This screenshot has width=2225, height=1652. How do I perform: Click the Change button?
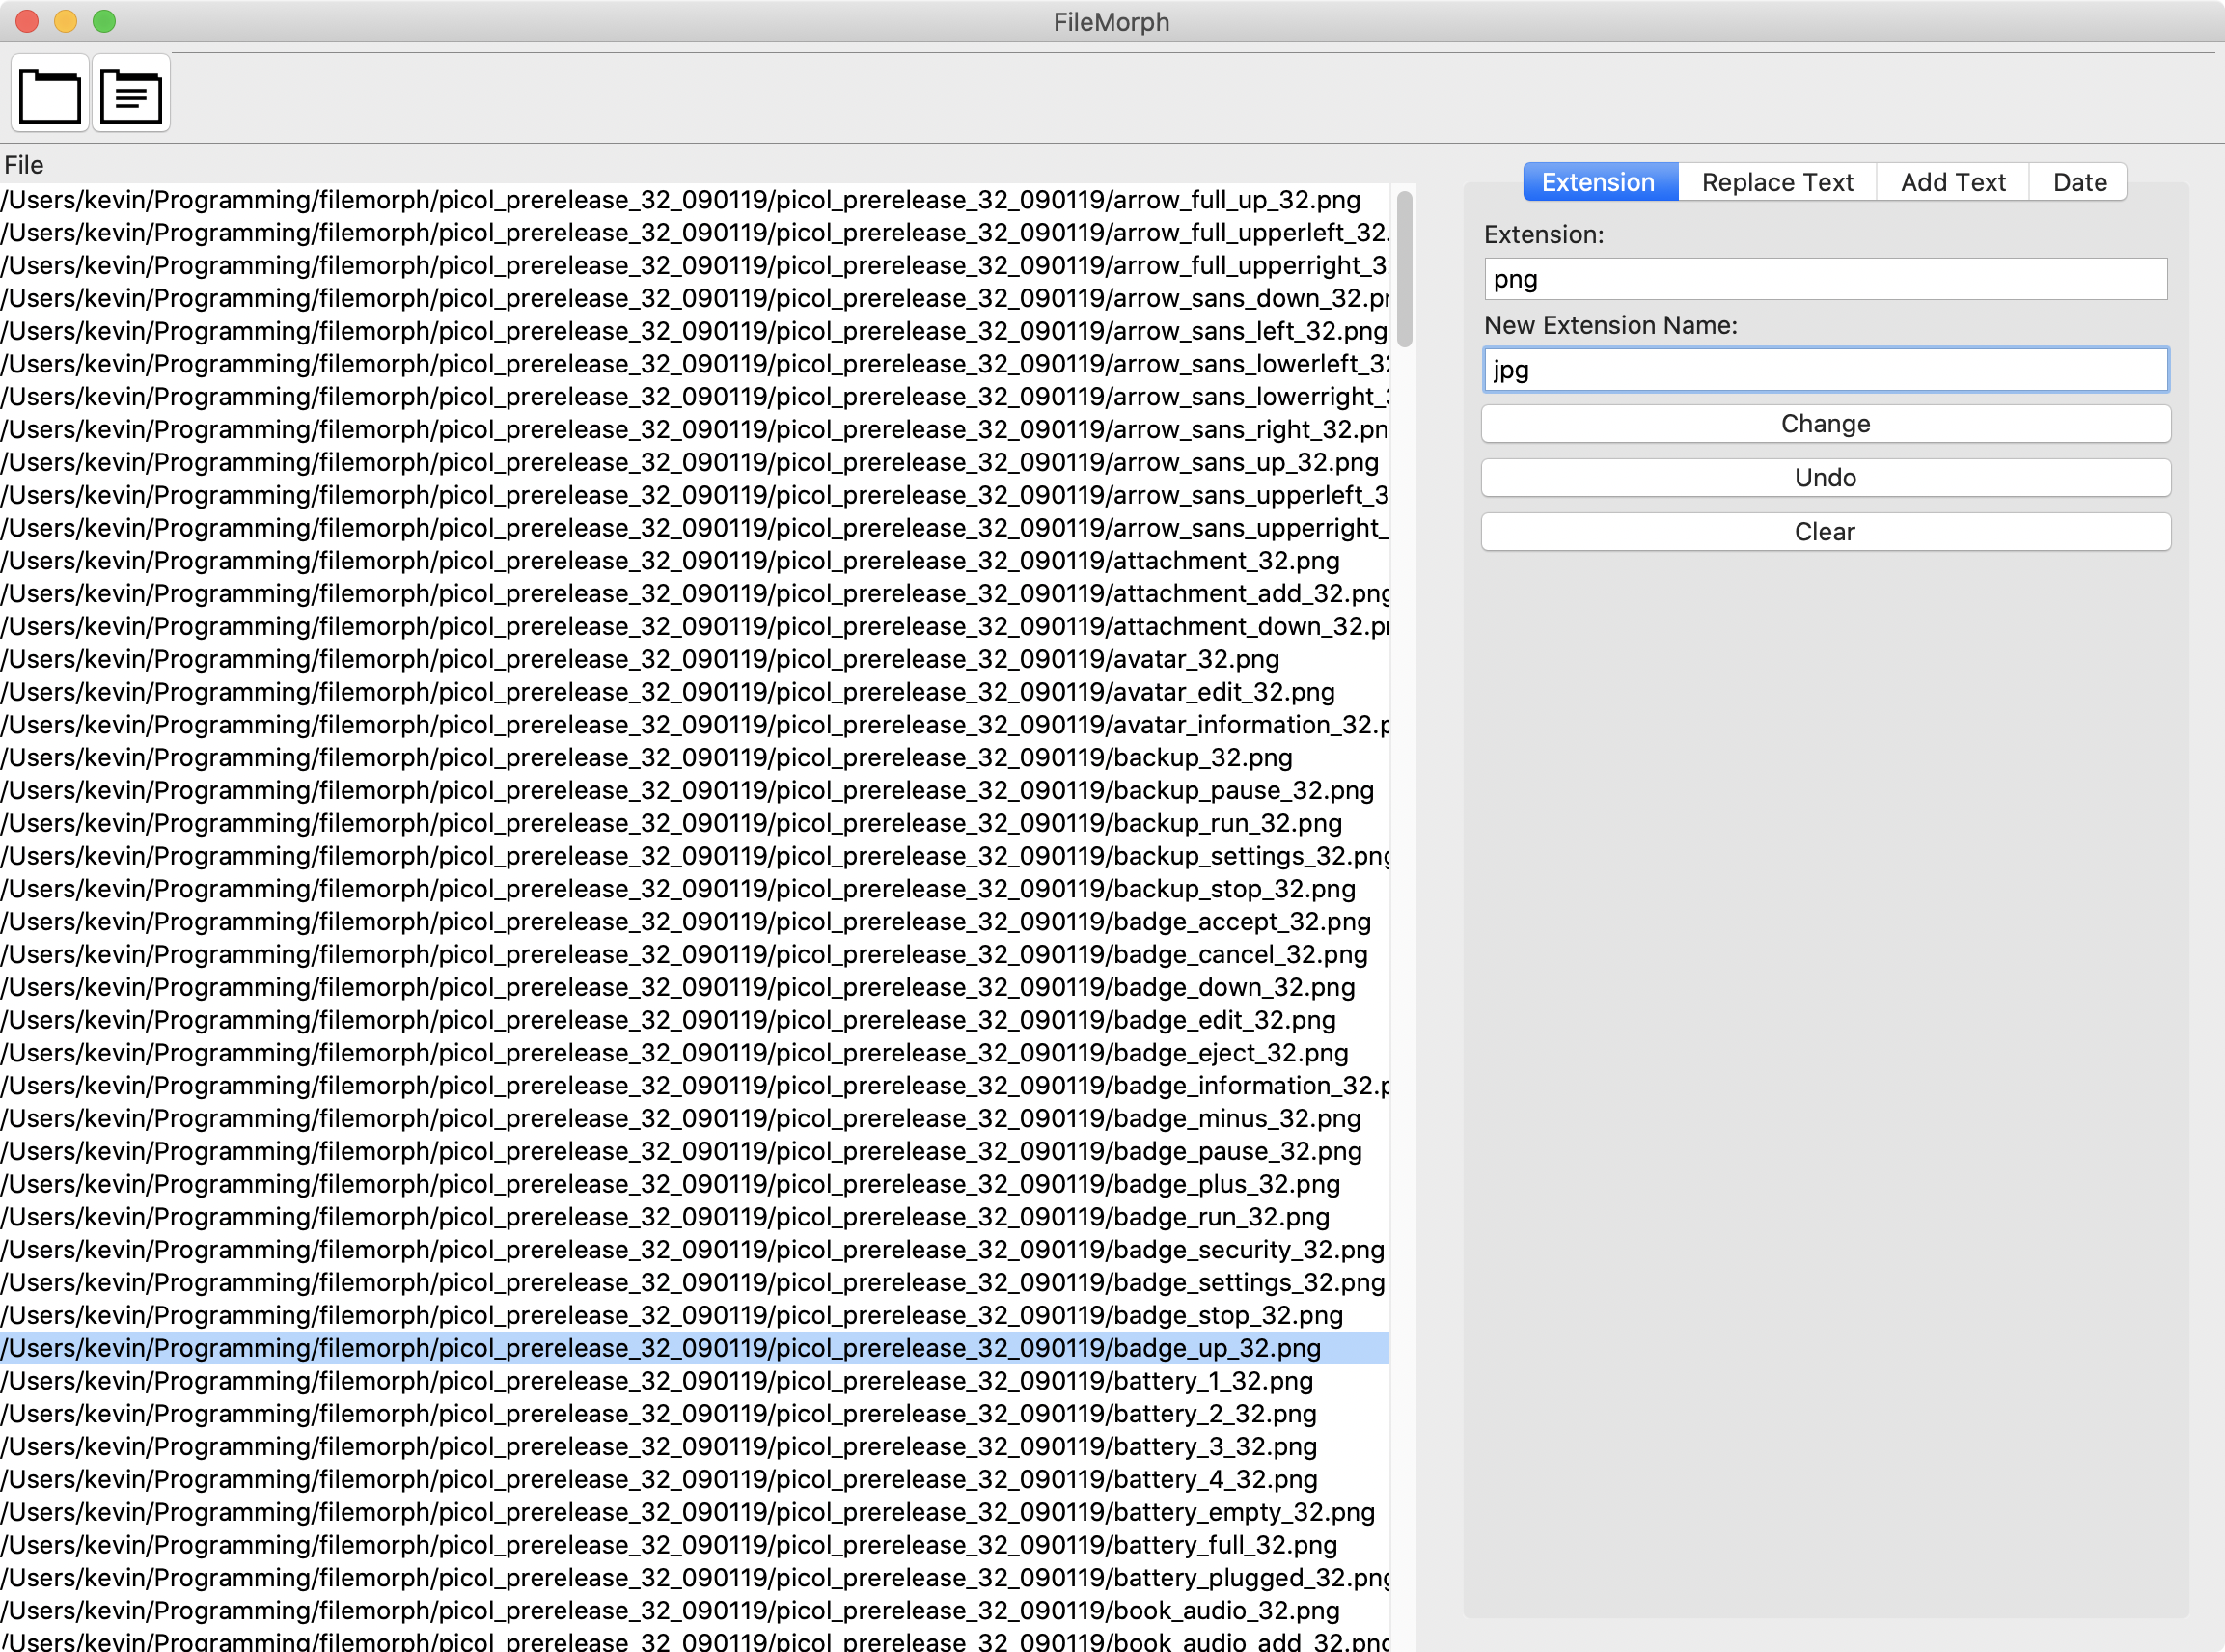1825,424
